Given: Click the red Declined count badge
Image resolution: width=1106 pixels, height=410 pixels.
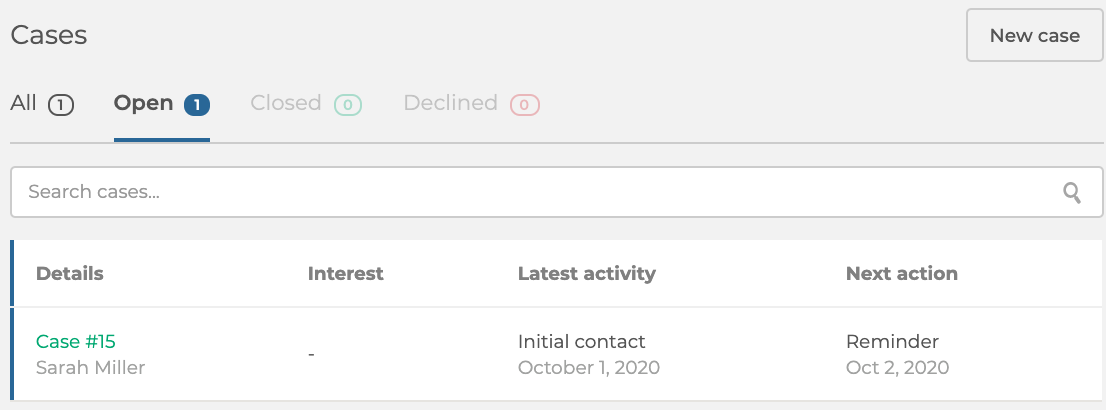Looking at the screenshot, I should (x=525, y=105).
